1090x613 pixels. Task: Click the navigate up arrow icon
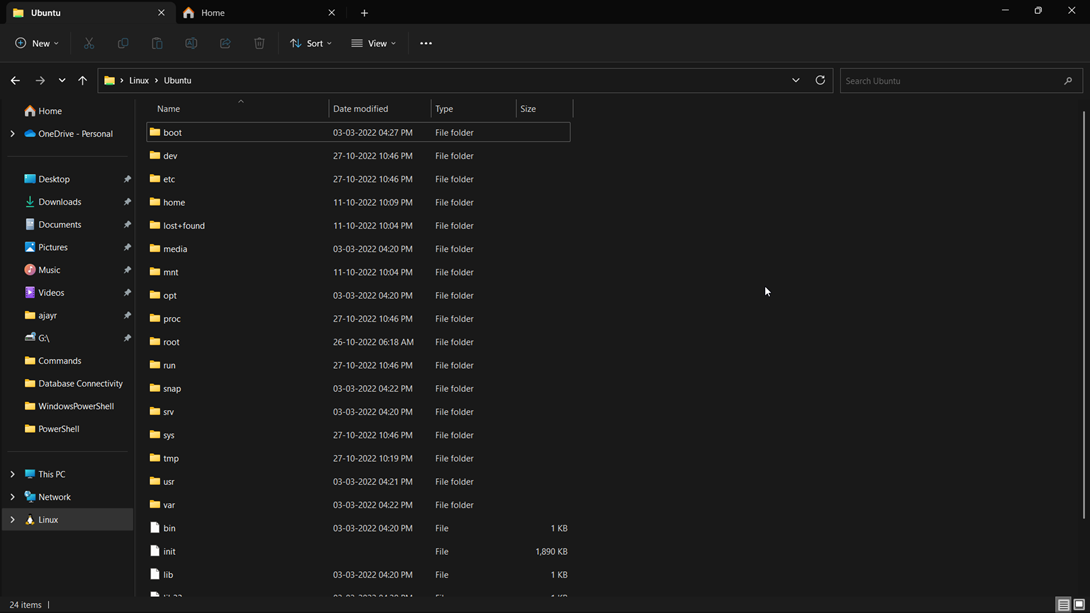(x=82, y=80)
